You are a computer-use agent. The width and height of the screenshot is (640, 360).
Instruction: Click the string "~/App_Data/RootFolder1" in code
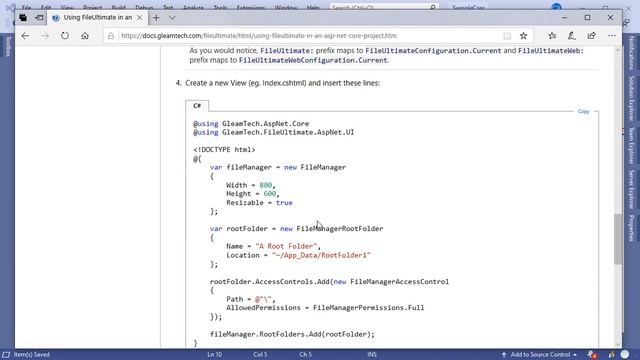point(321,256)
